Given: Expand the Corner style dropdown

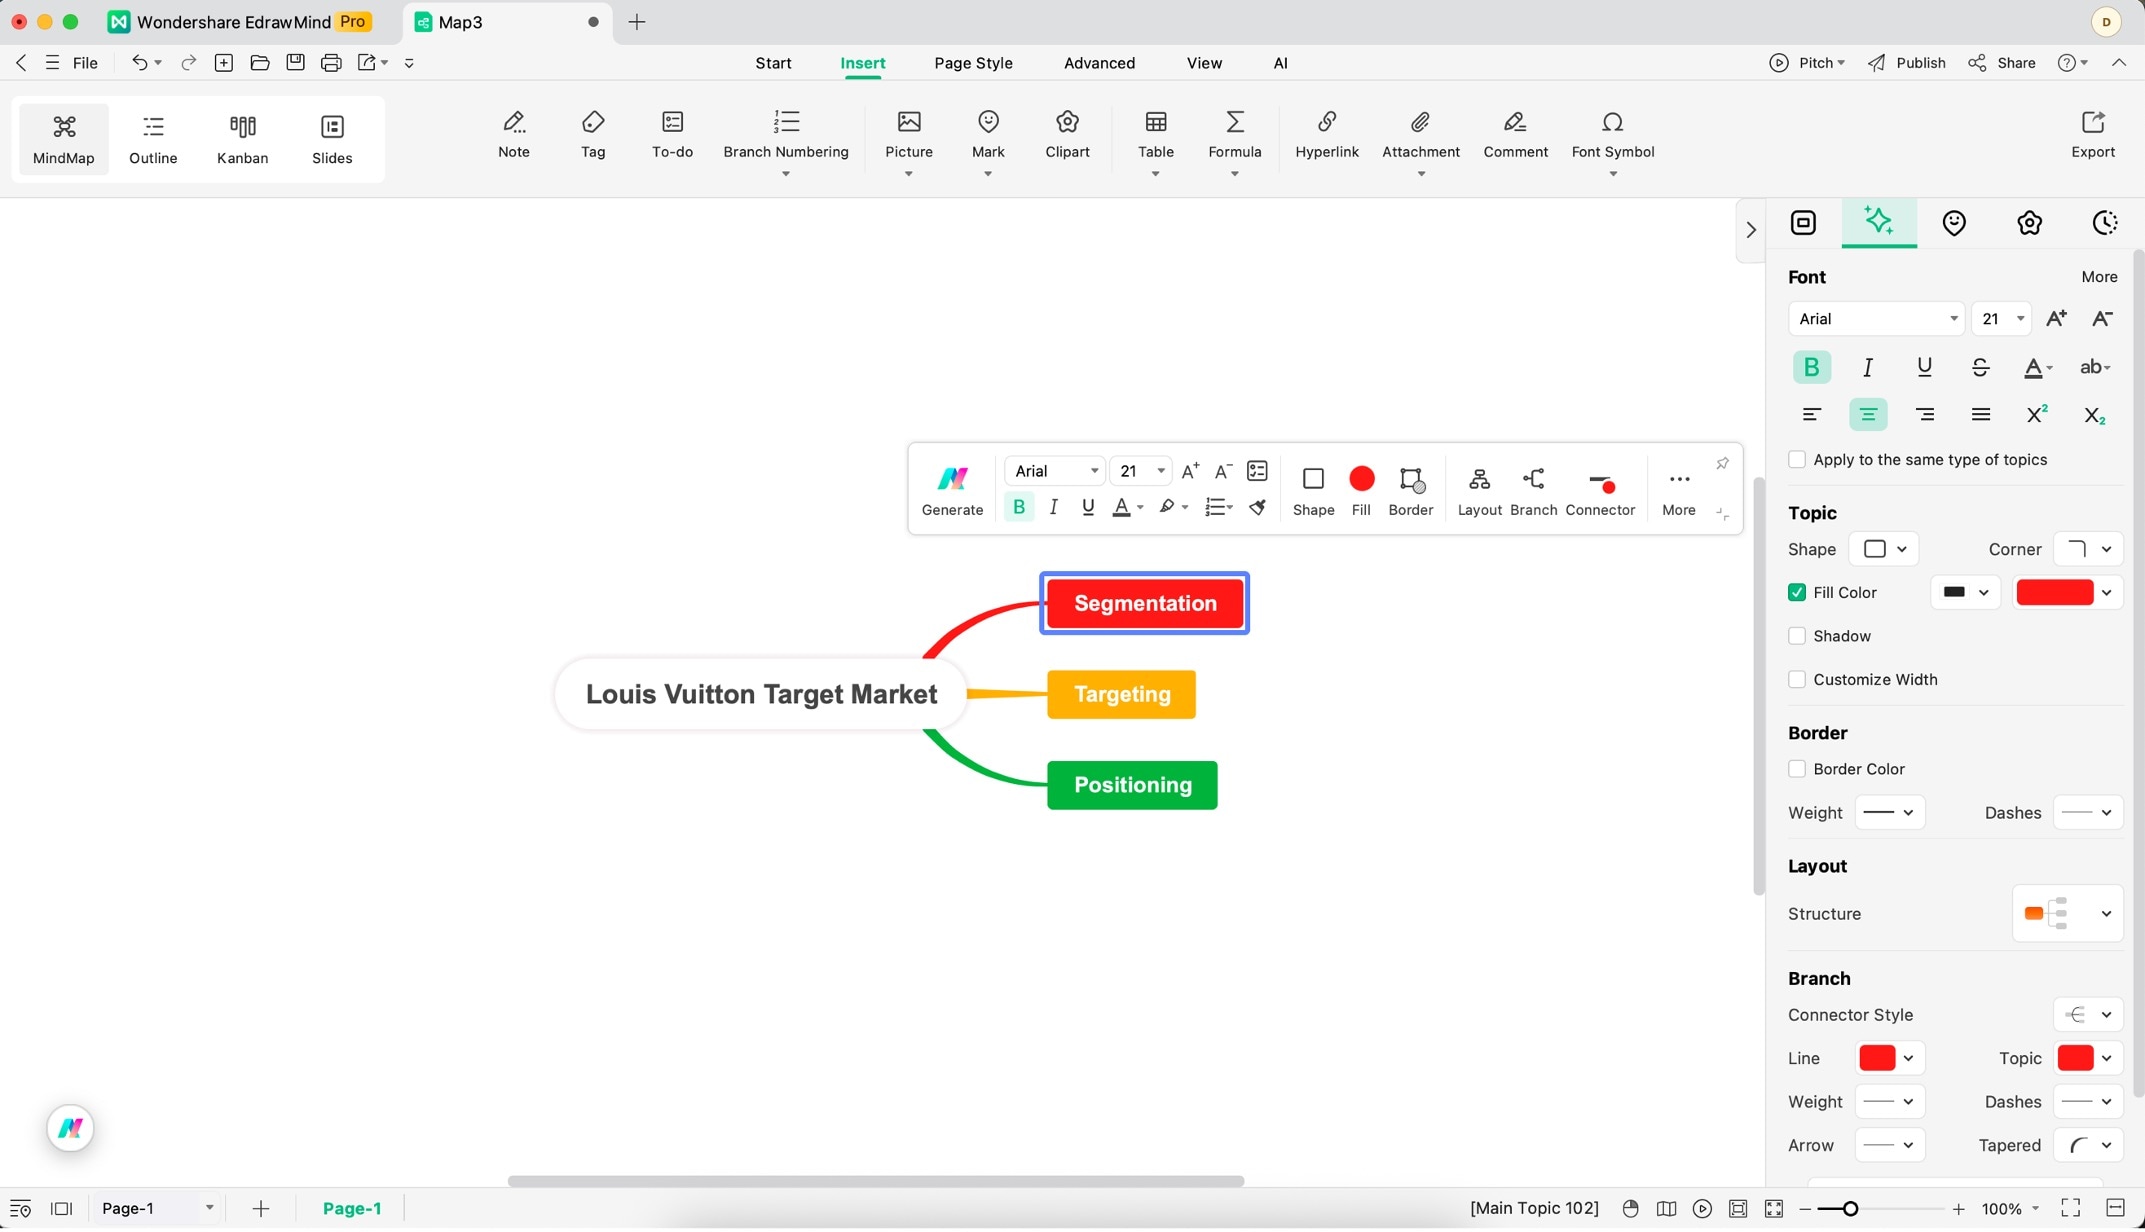Looking at the screenshot, I should tap(2088, 549).
